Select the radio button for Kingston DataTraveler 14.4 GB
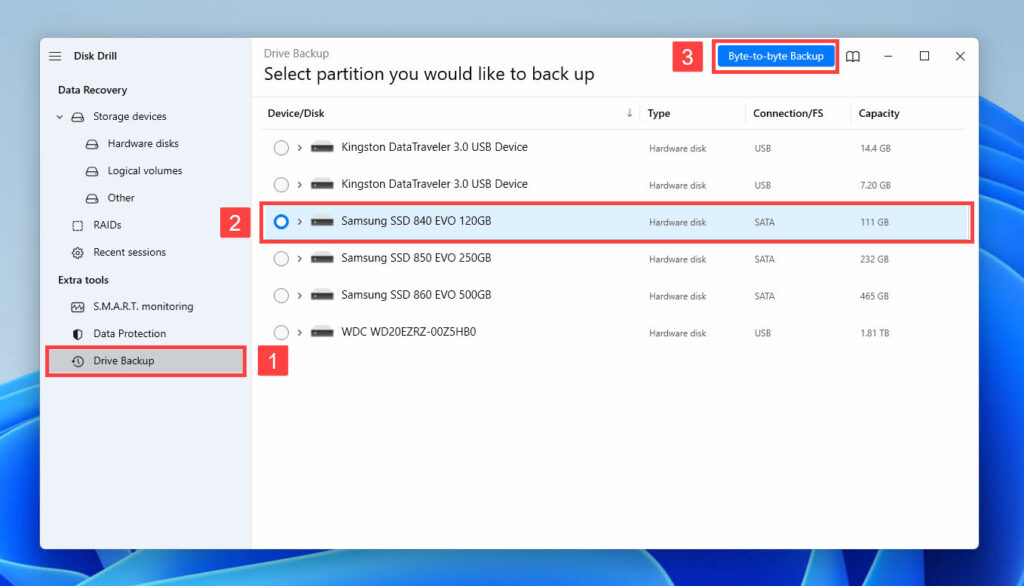Screen dimensions: 1024x586 pos(280,147)
